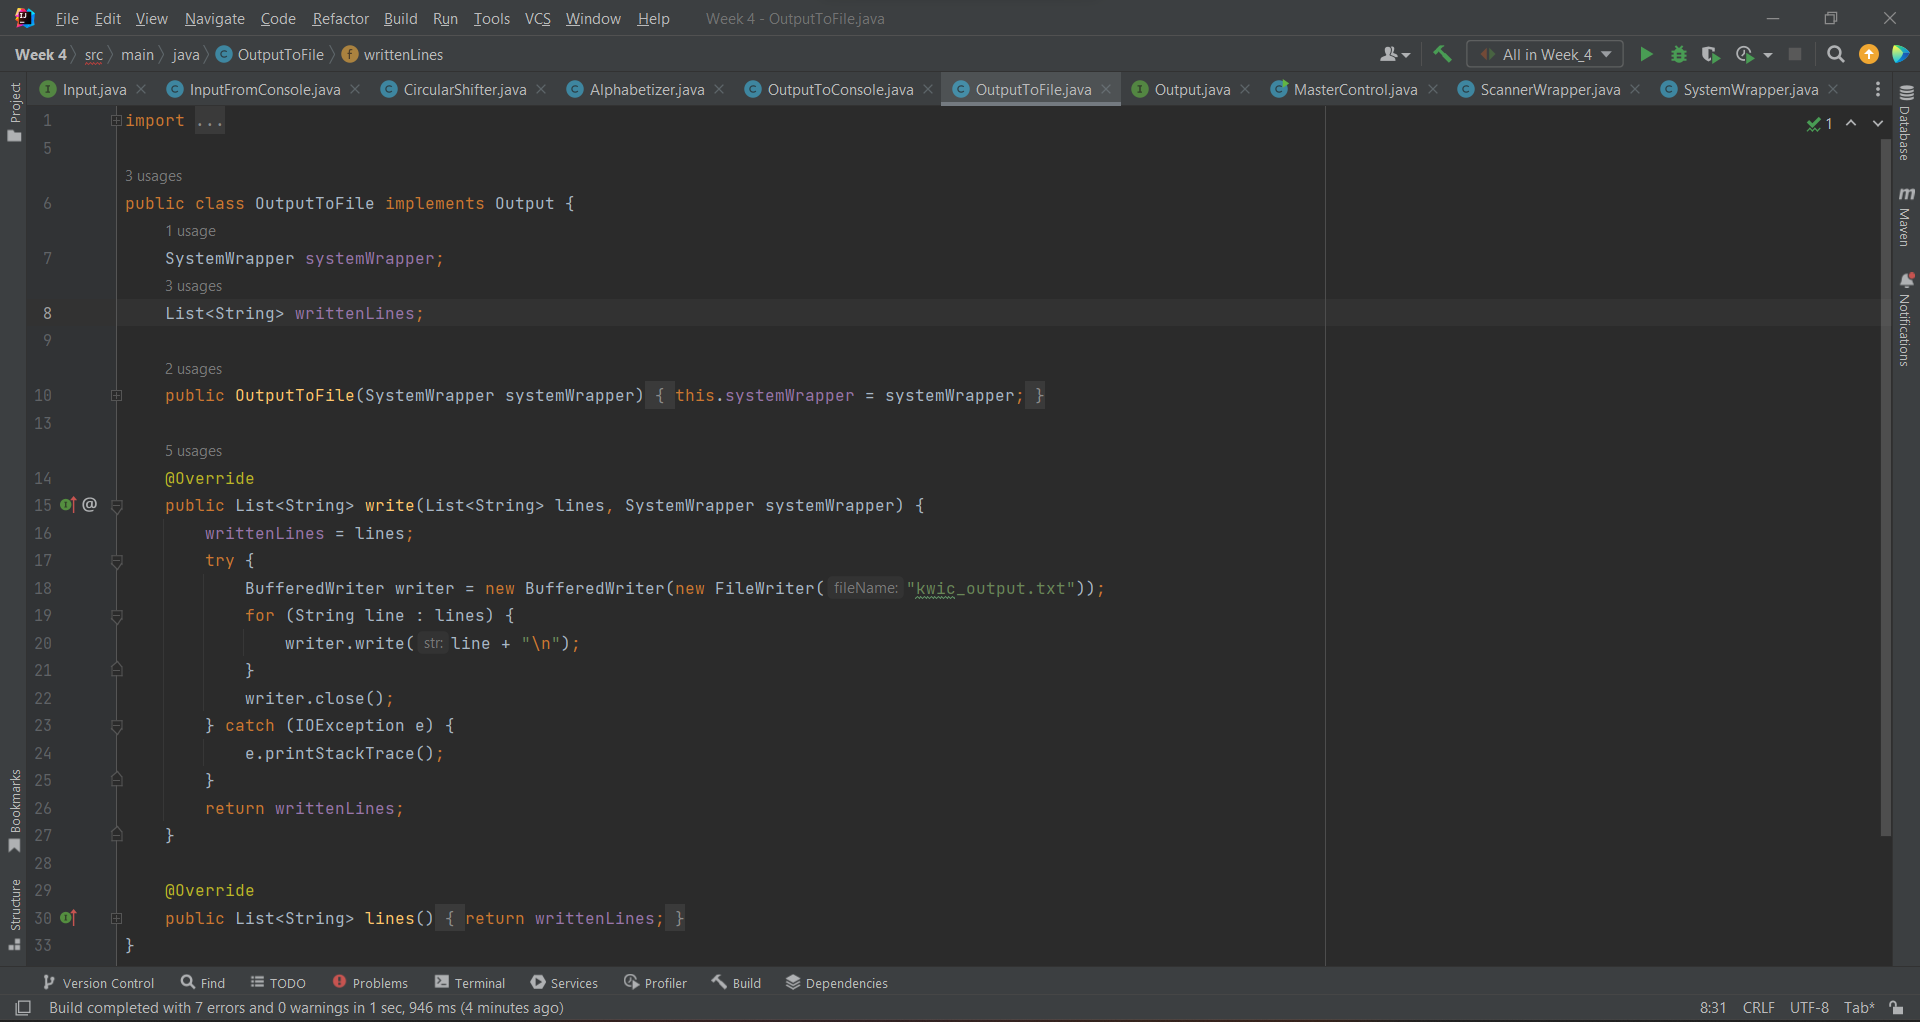Open Notifications via the bell icon
This screenshot has height=1022, width=1920.
click(1908, 280)
